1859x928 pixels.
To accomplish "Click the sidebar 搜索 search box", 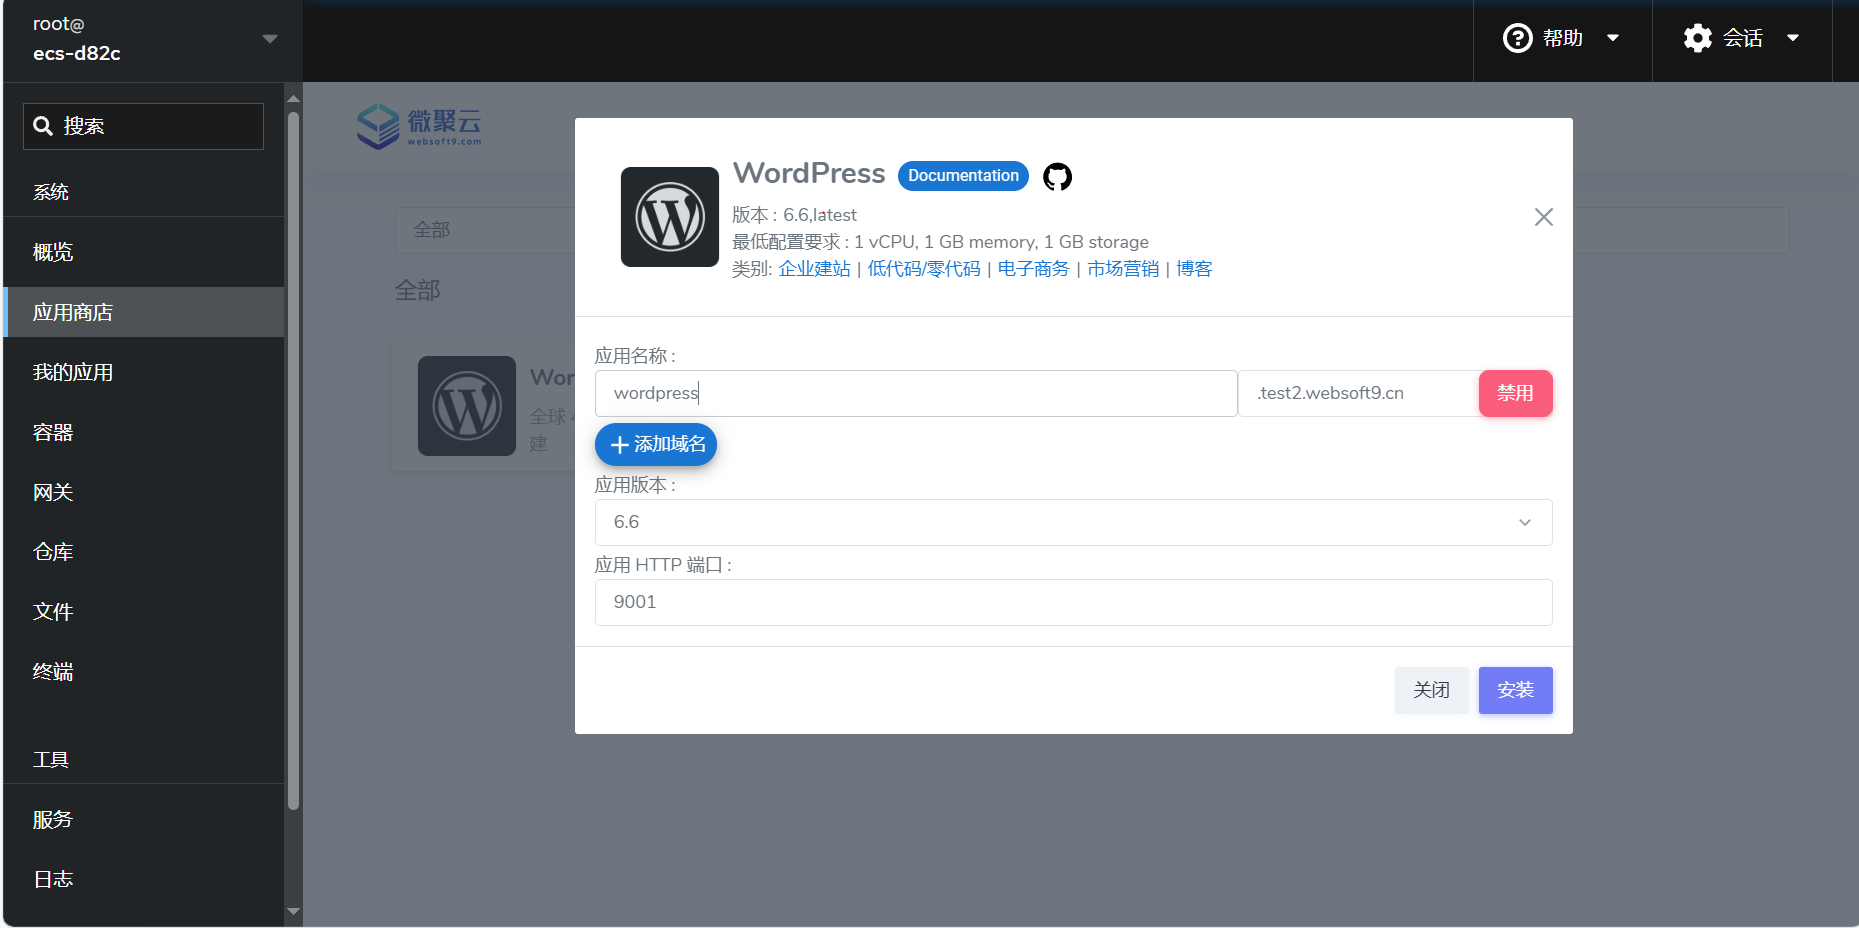I will pos(143,126).
